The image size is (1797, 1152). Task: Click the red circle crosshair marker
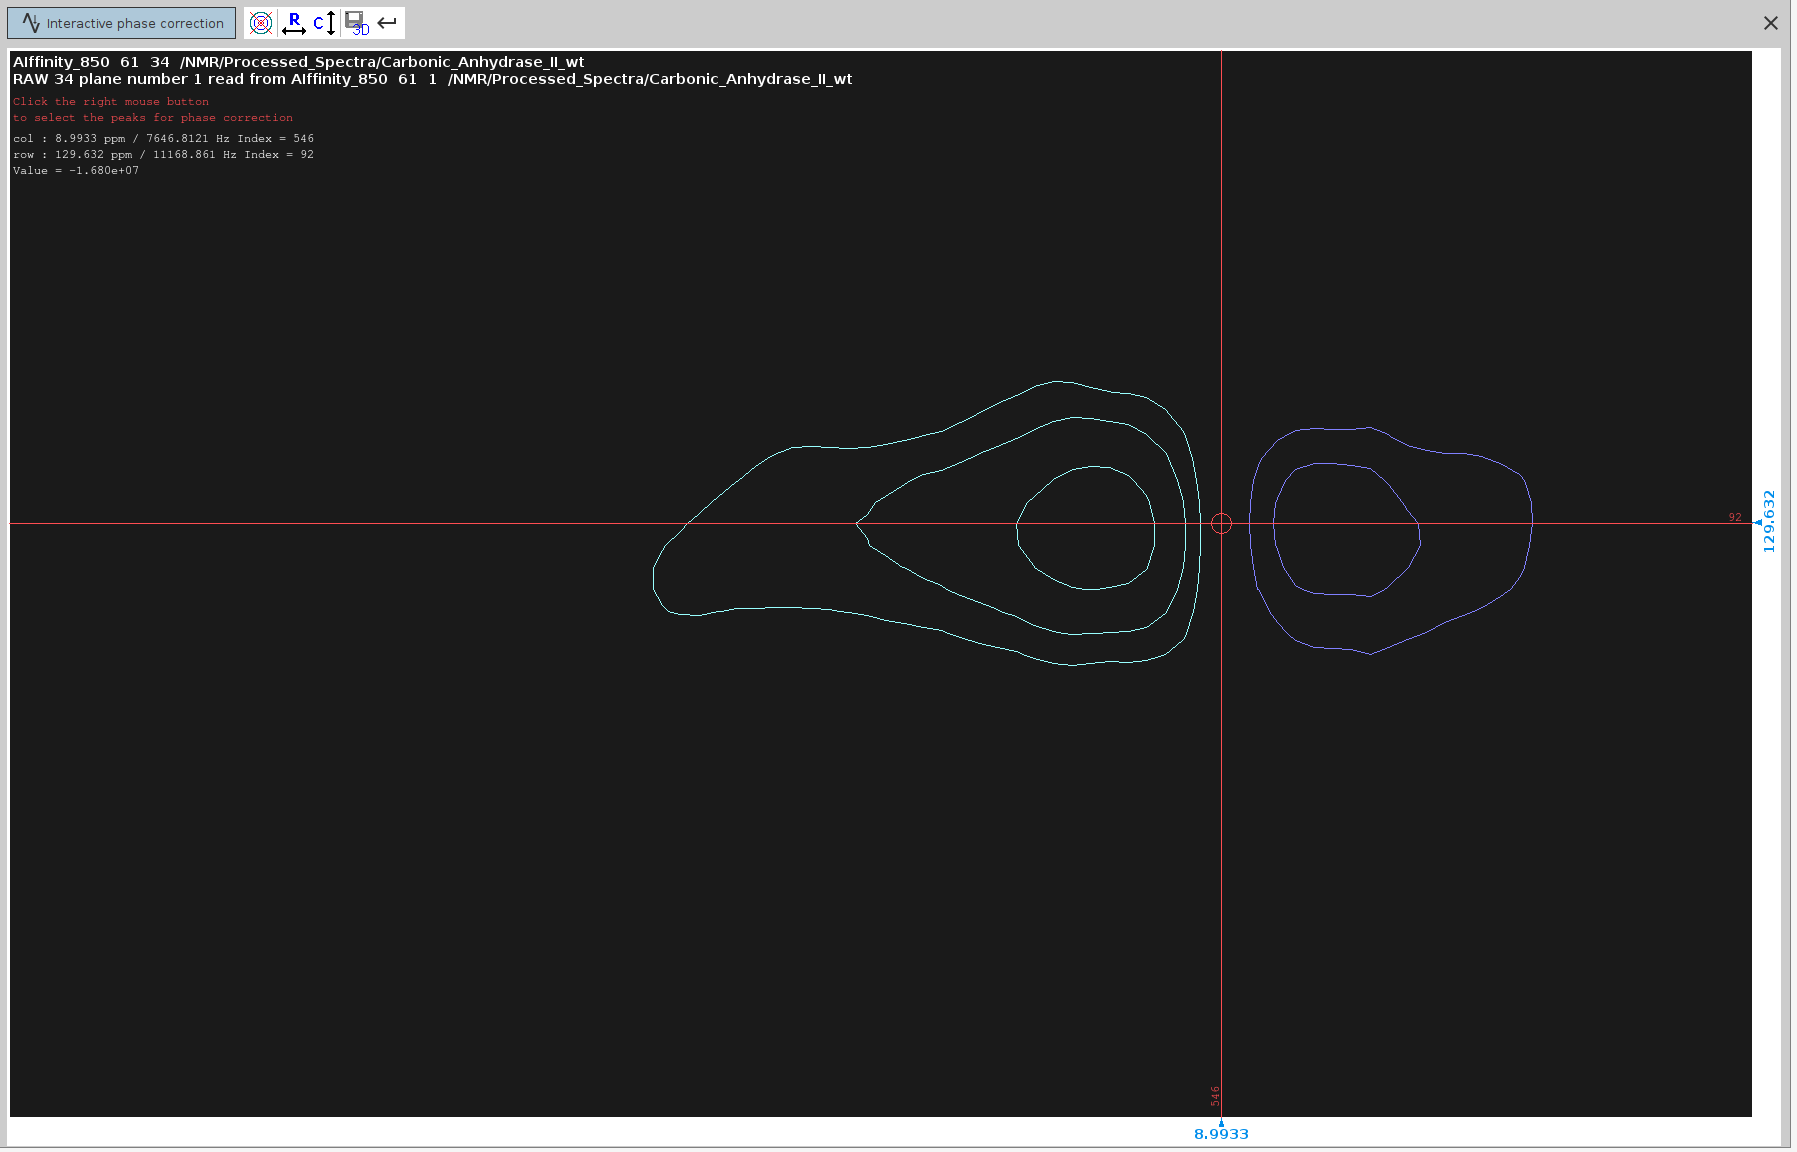click(1221, 523)
